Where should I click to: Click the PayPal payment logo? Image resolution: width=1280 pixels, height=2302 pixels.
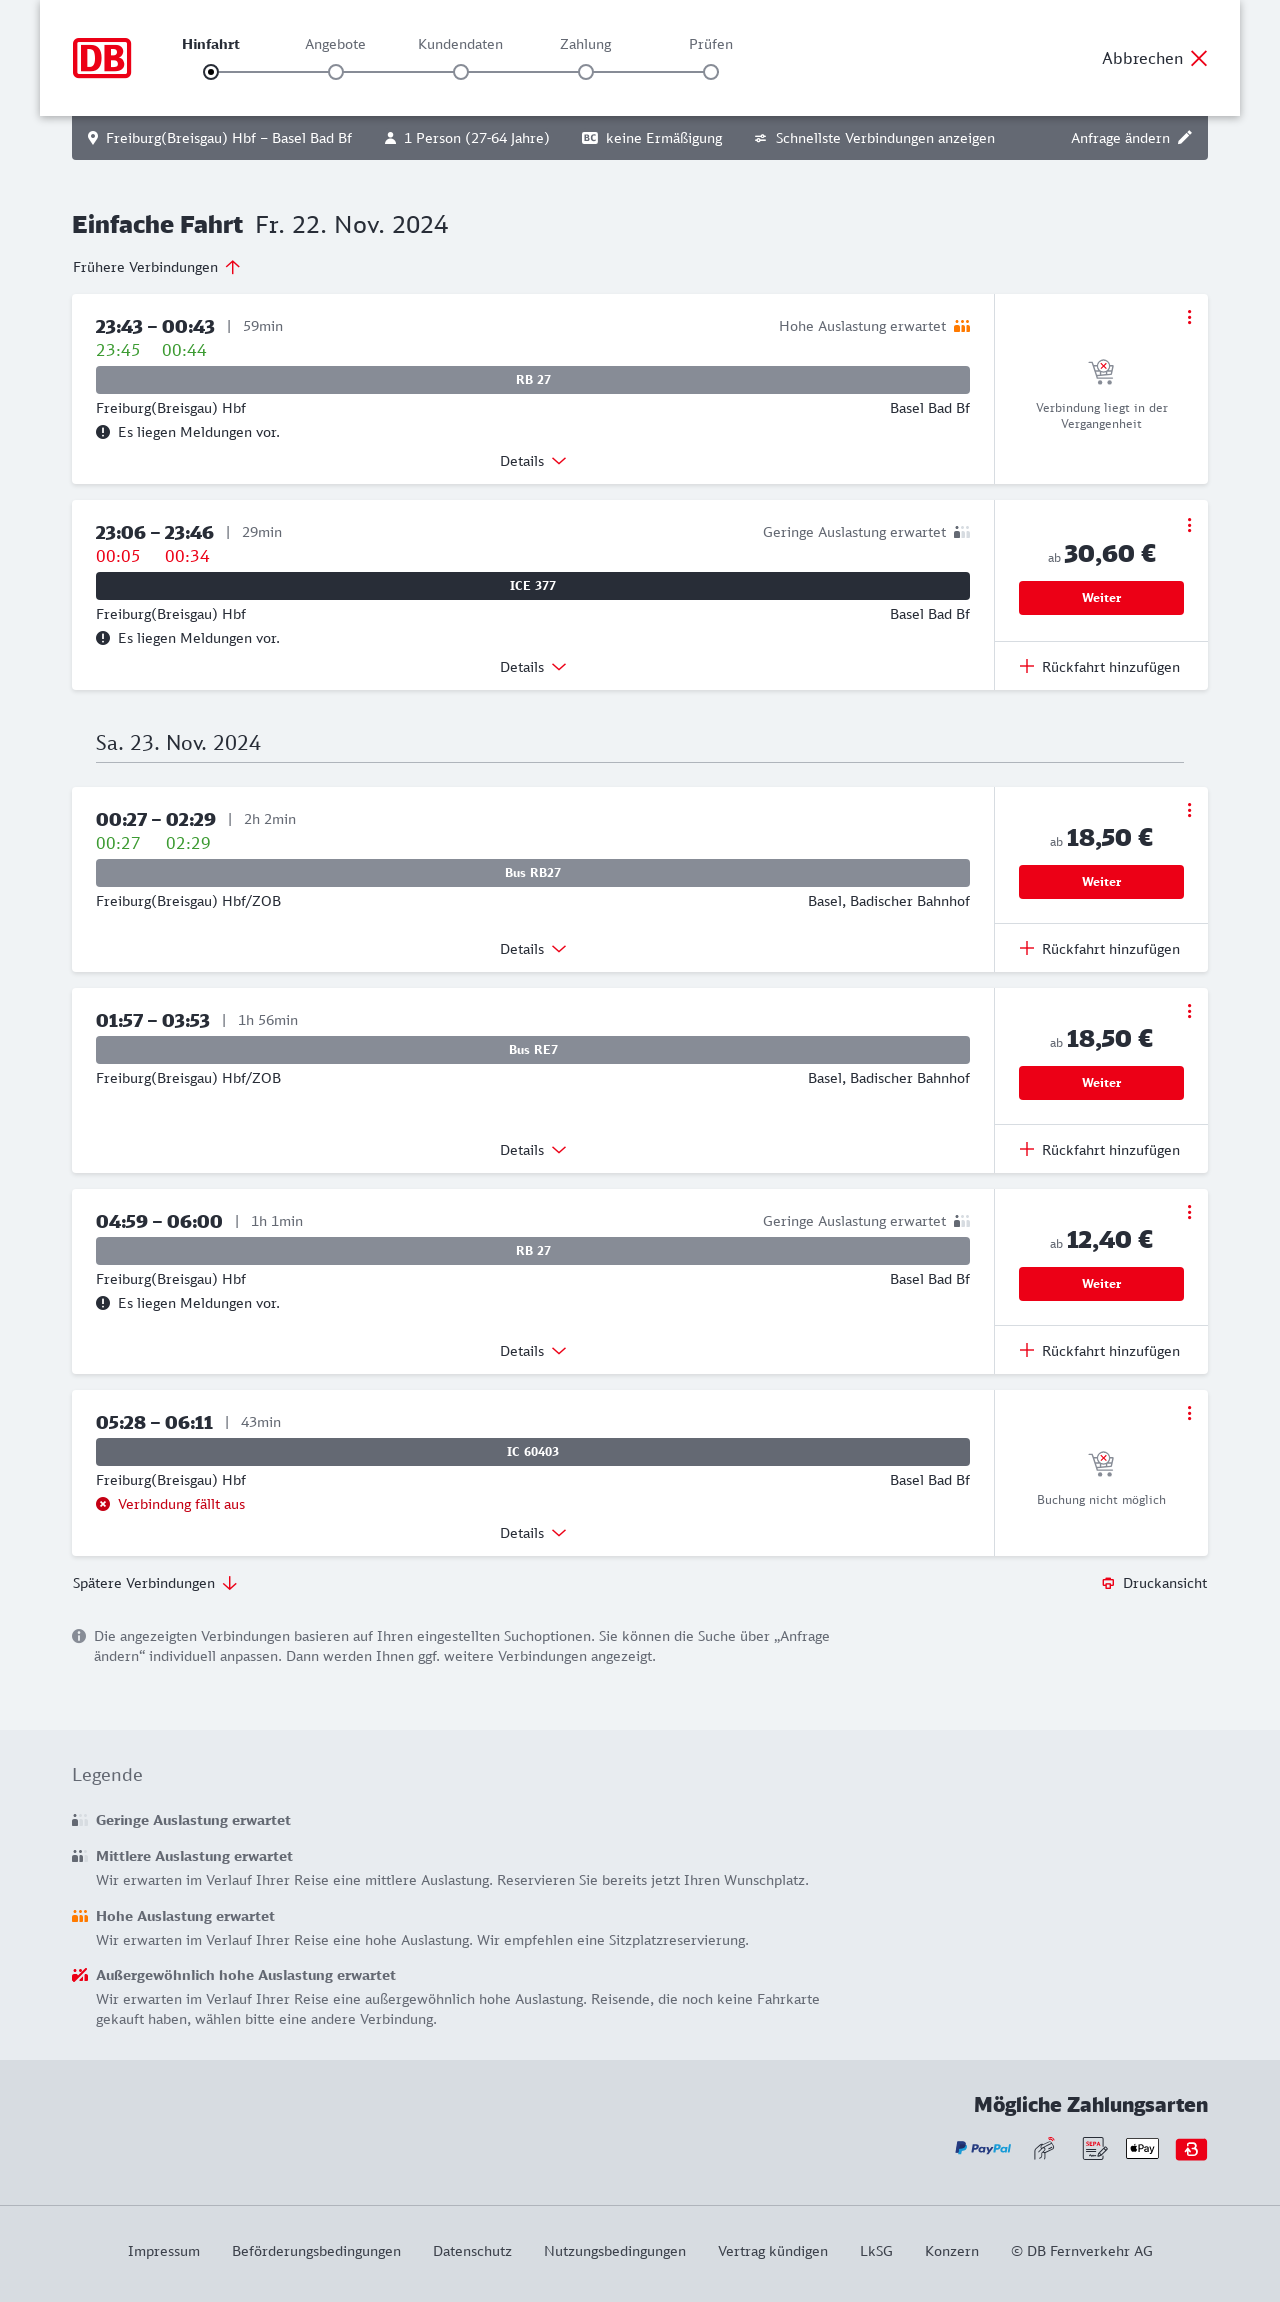pos(983,2148)
